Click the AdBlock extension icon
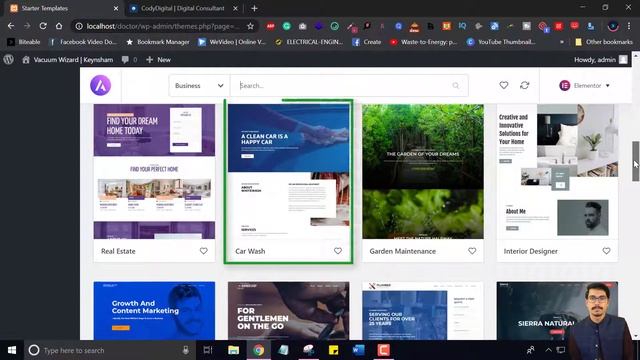Screen dimensions: 640x360 (271, 26)
